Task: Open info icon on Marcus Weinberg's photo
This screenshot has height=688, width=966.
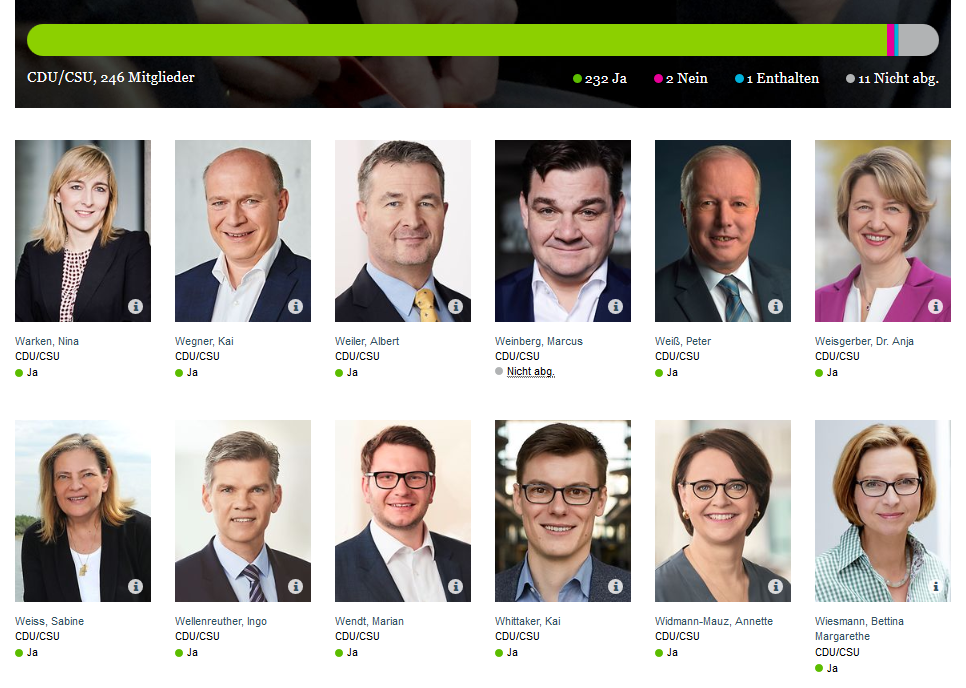Action: [615, 306]
